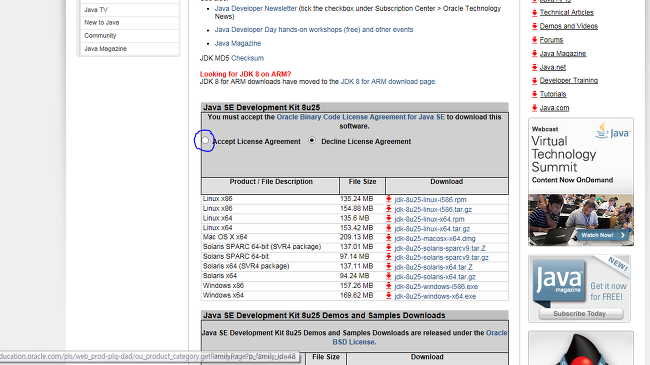Select Decline License Agreement radio button
This screenshot has width=650, height=365.
(312, 141)
